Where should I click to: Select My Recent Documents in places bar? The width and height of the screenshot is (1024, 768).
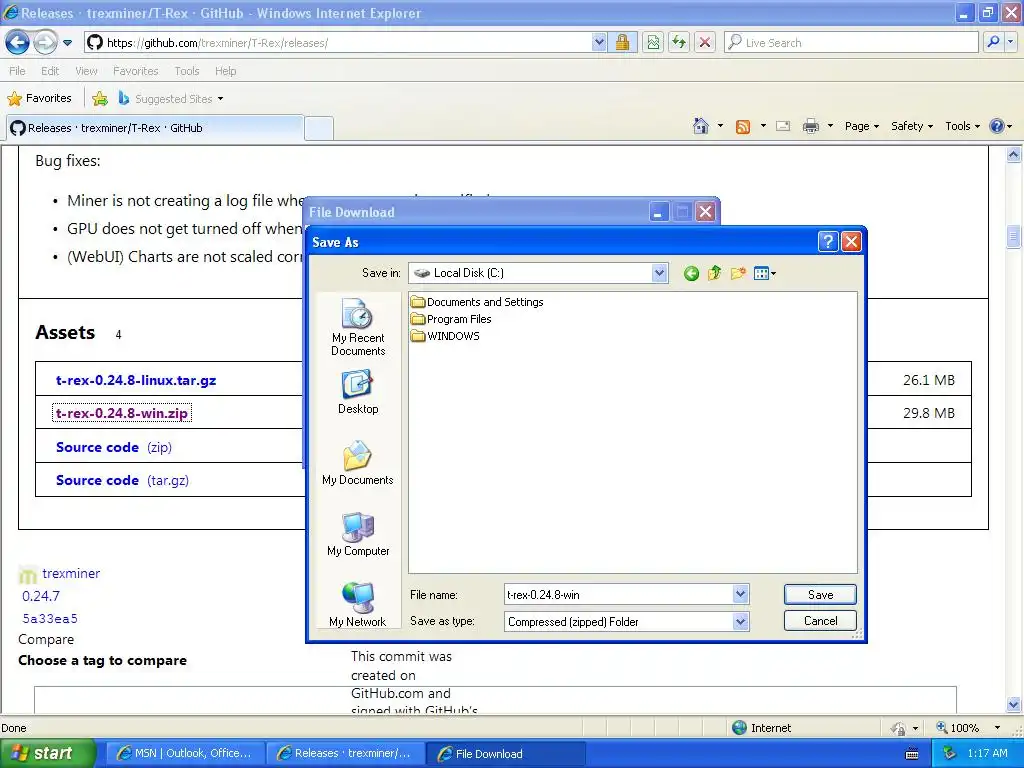tap(358, 328)
